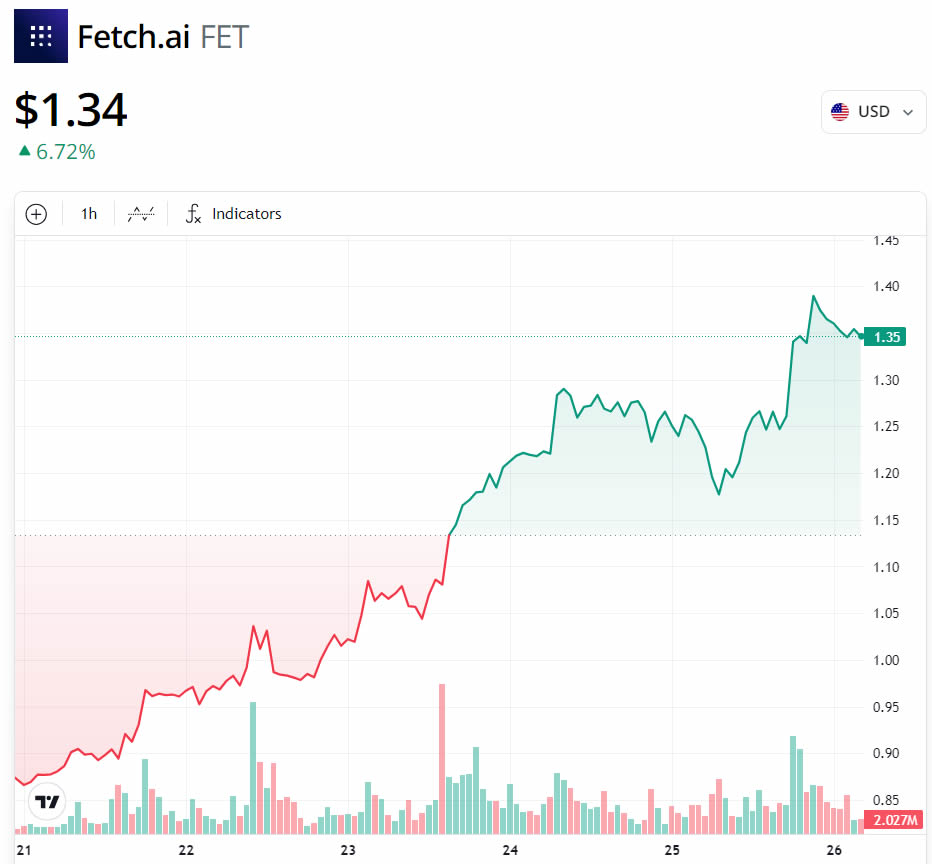Select date 24 on time axis

point(510,850)
